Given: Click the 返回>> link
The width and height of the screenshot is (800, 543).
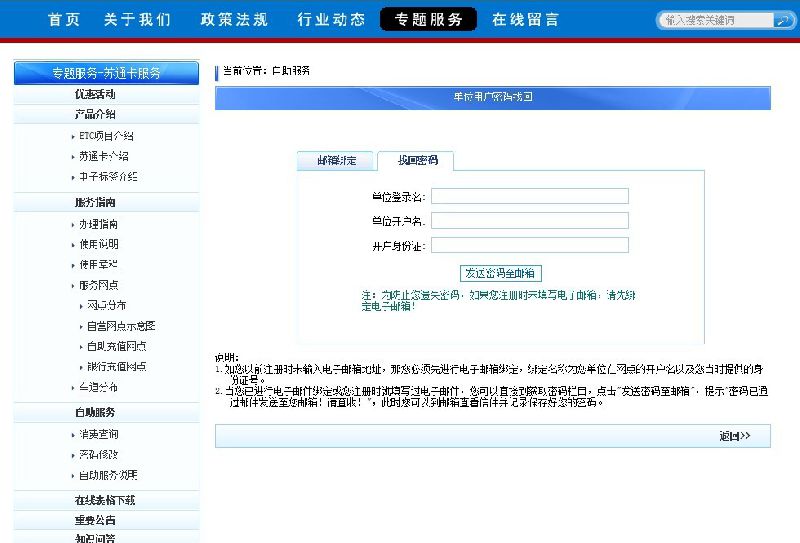Looking at the screenshot, I should click(x=734, y=436).
